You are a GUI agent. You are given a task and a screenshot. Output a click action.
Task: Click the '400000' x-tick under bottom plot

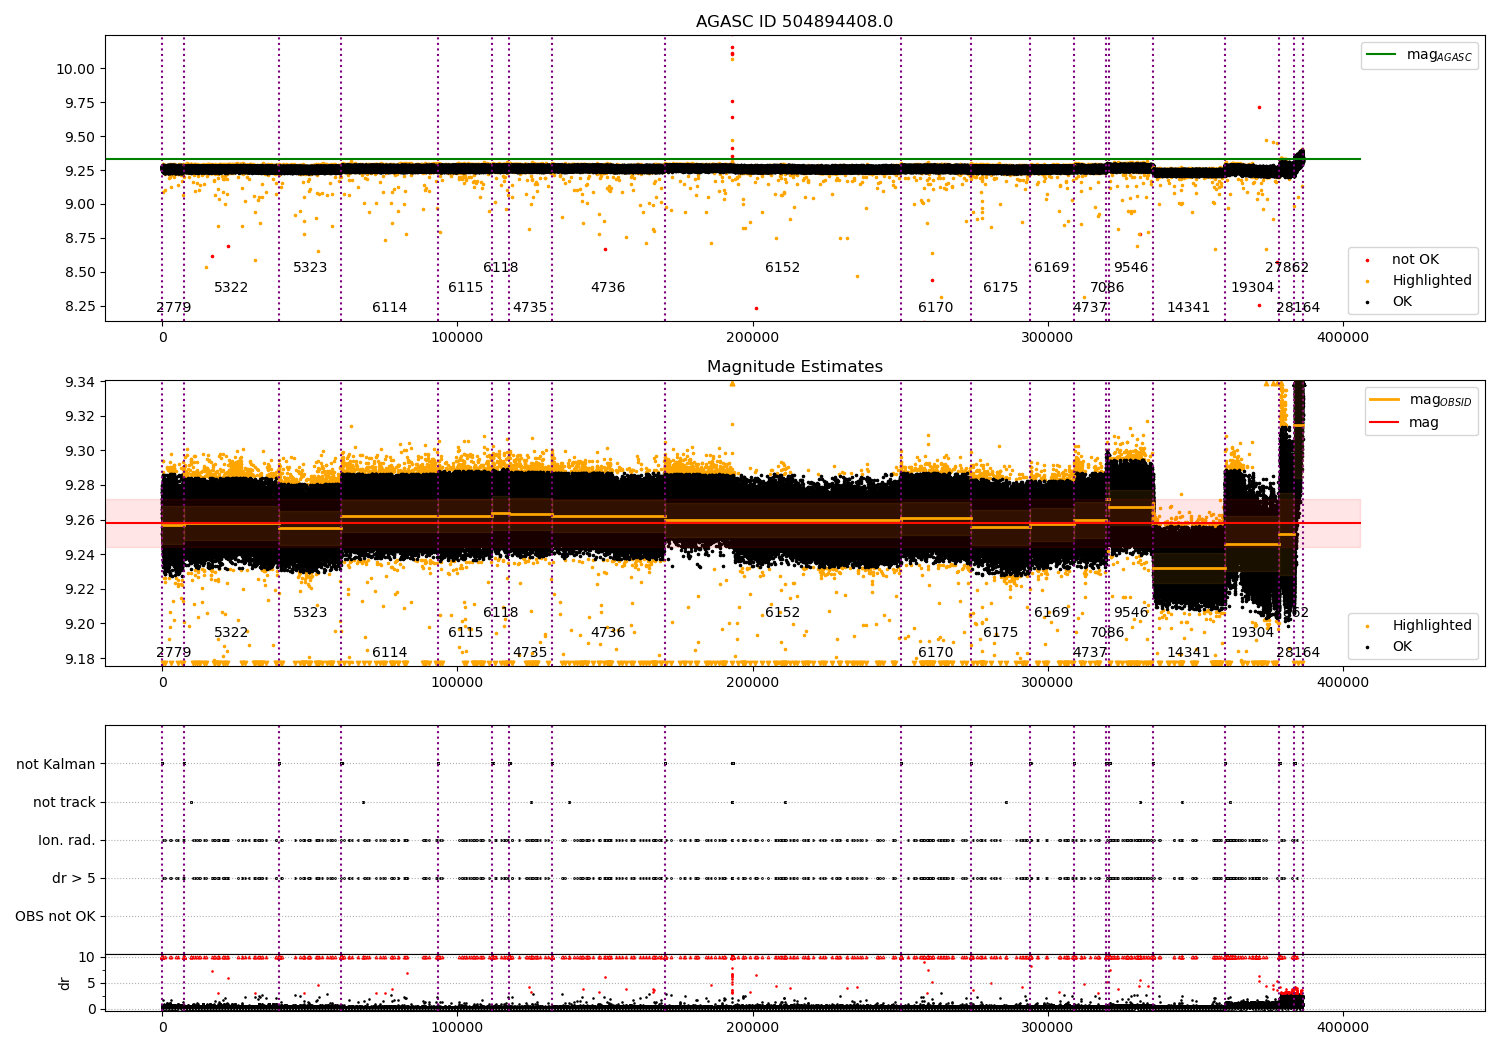tap(1343, 1028)
